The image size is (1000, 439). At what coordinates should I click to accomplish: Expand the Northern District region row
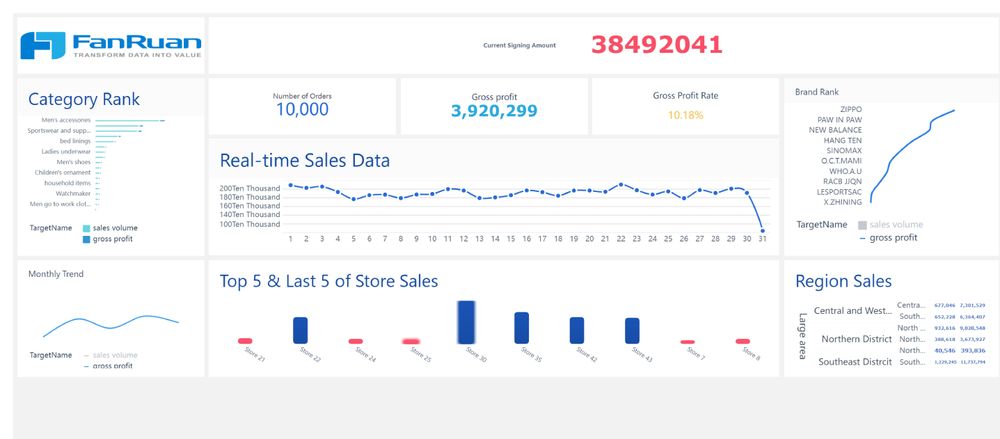click(855, 338)
